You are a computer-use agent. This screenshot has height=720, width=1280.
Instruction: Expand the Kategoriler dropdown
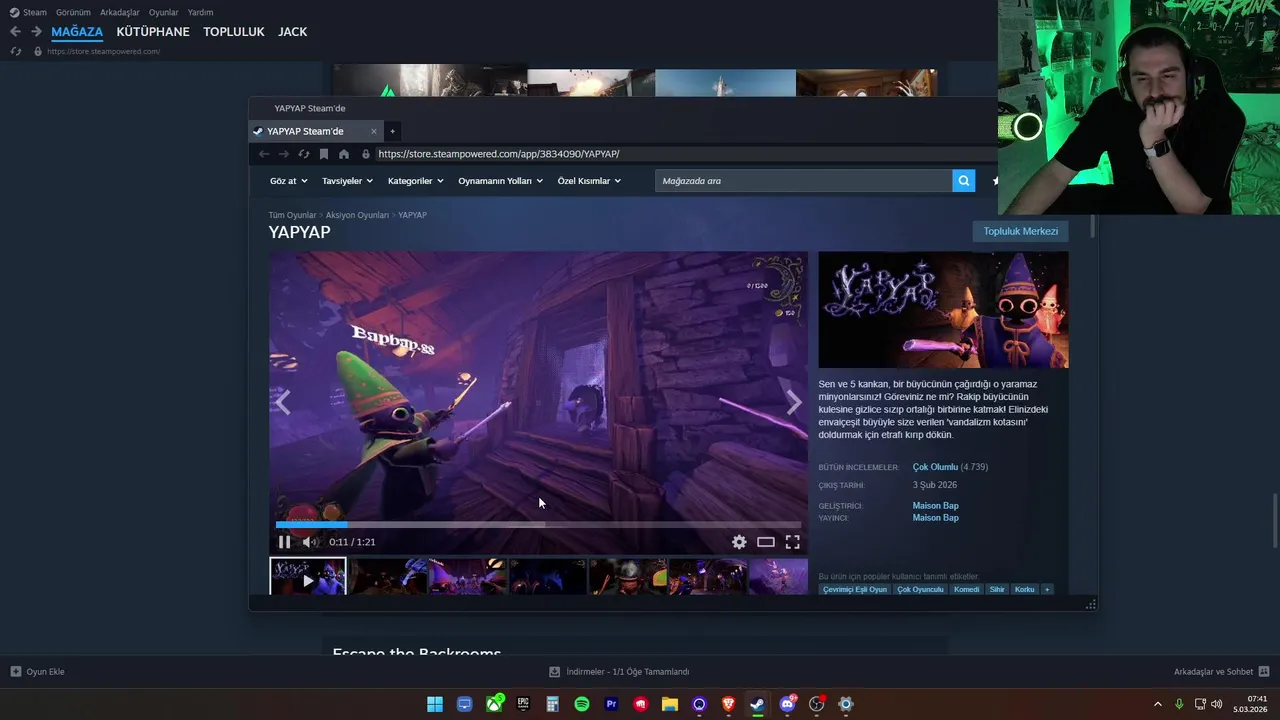416,181
